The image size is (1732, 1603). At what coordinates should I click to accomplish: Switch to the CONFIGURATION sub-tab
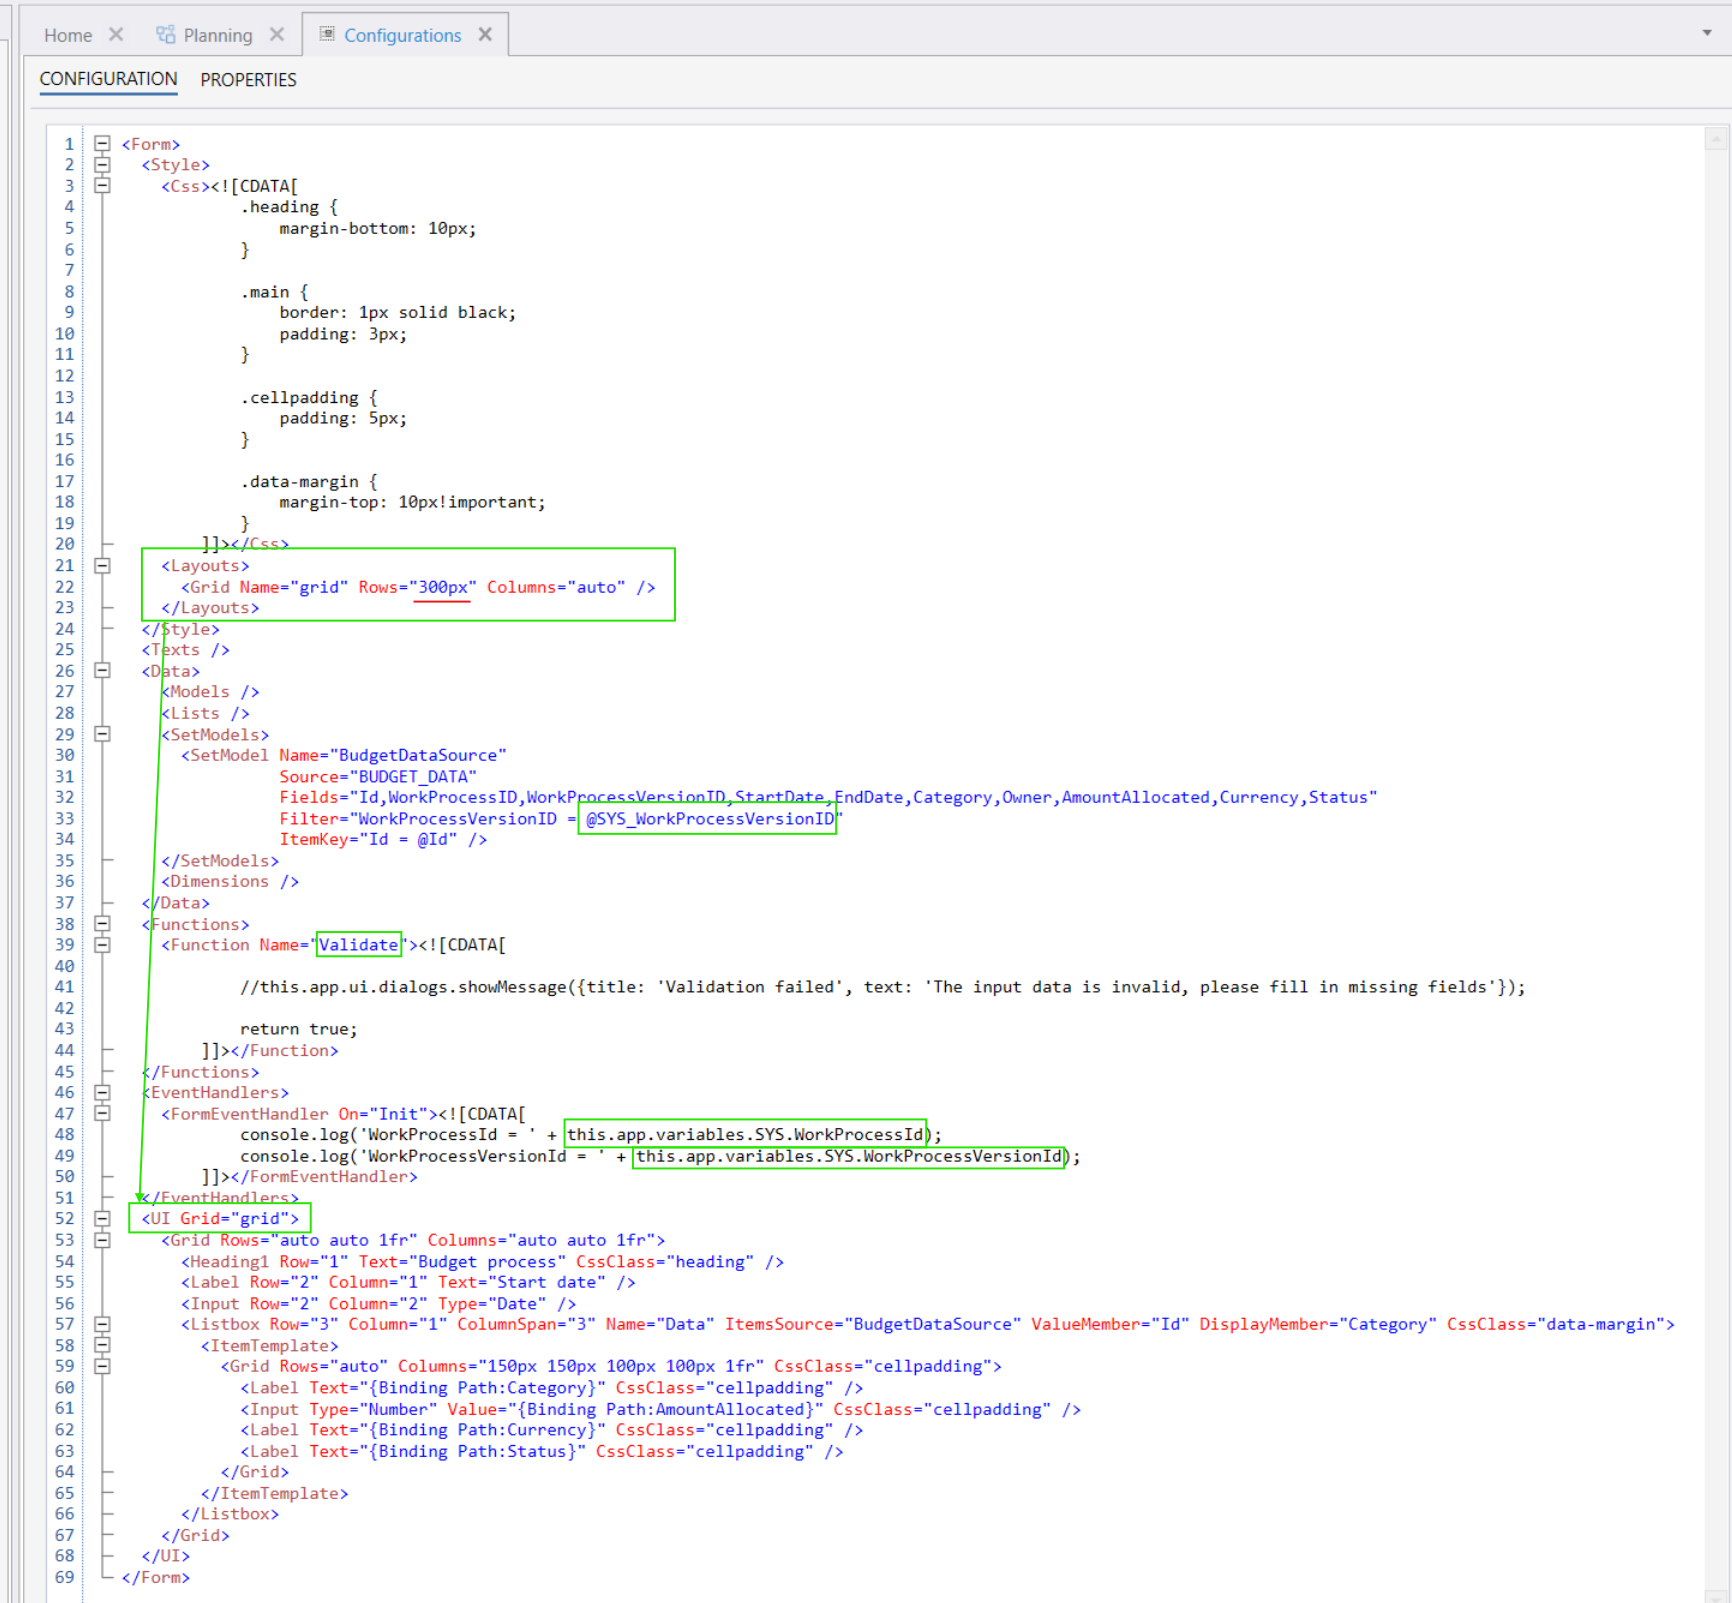108,79
